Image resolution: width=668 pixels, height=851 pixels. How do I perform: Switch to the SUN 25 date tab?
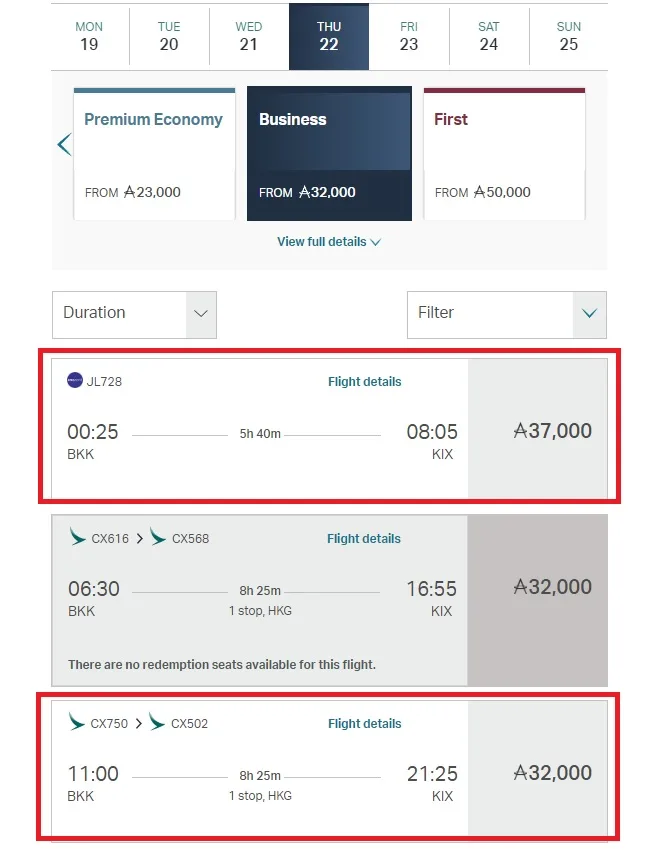[569, 36]
